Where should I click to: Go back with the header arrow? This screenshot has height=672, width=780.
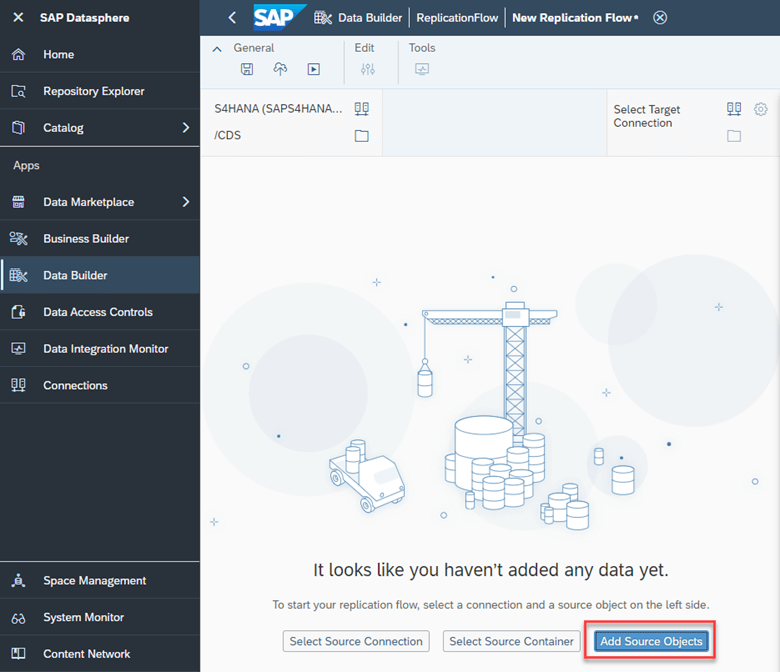232,18
